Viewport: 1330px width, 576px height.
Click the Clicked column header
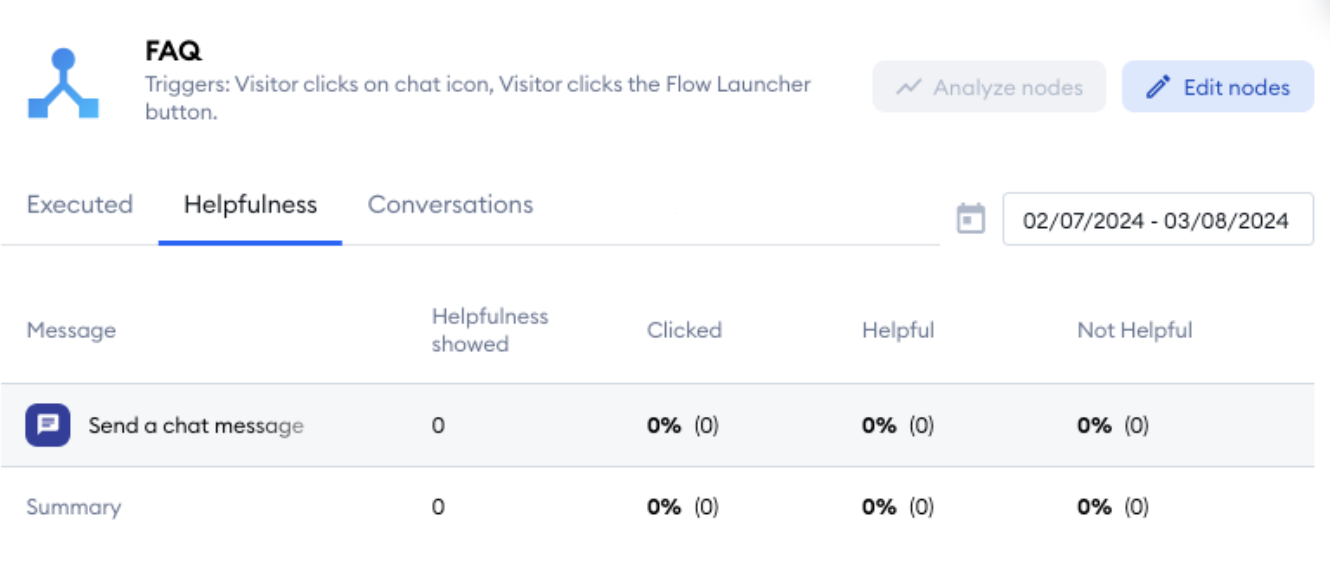[684, 330]
